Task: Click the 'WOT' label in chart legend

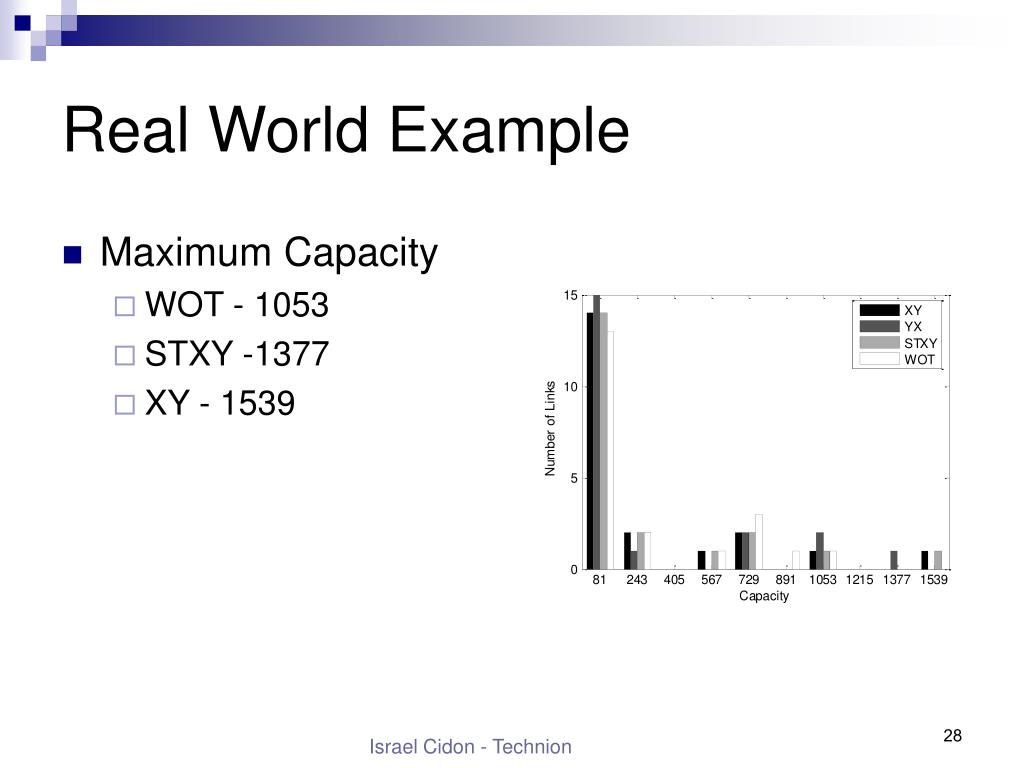Action: (x=920, y=359)
